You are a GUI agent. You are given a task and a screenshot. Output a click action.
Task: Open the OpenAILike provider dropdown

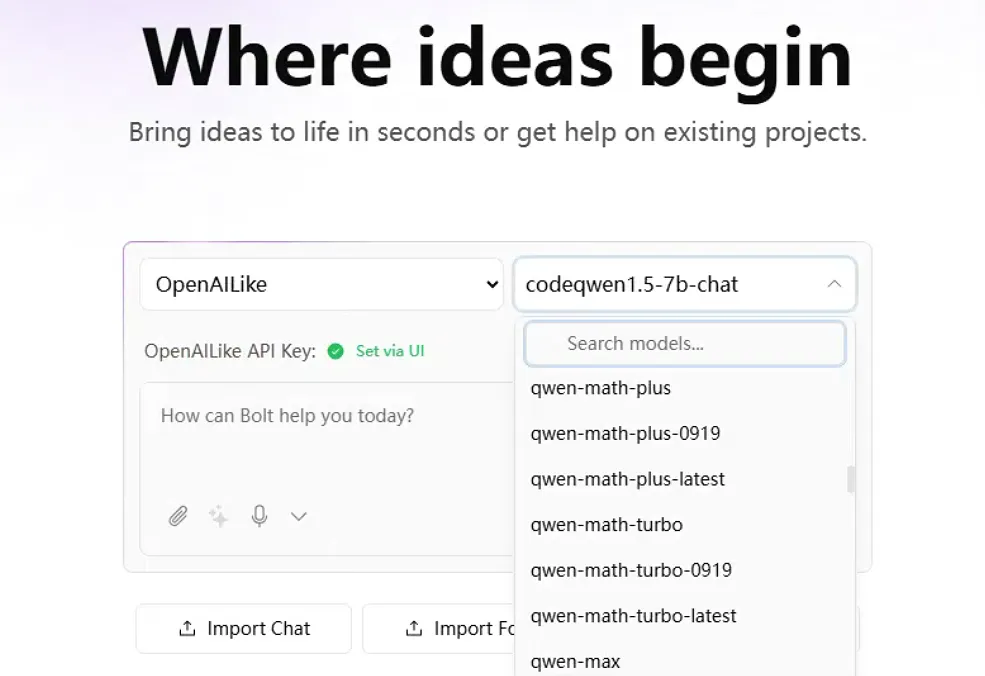coord(321,284)
